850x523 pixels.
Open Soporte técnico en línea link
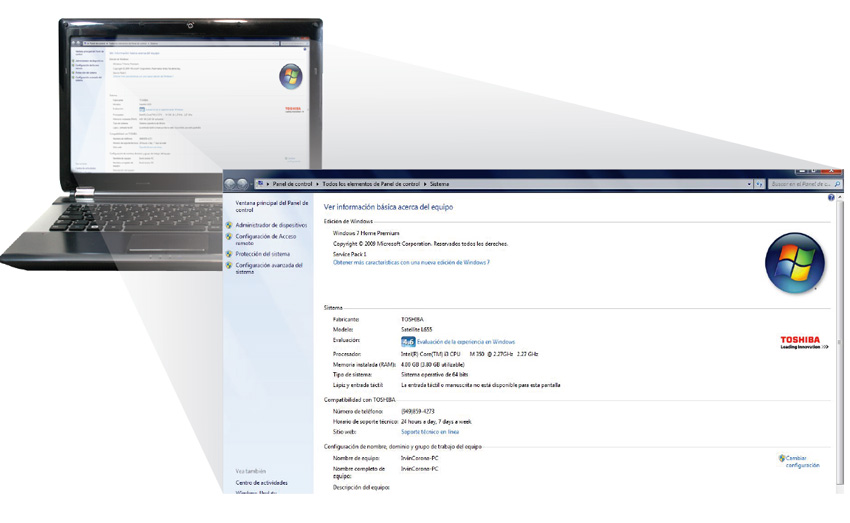(x=430, y=432)
